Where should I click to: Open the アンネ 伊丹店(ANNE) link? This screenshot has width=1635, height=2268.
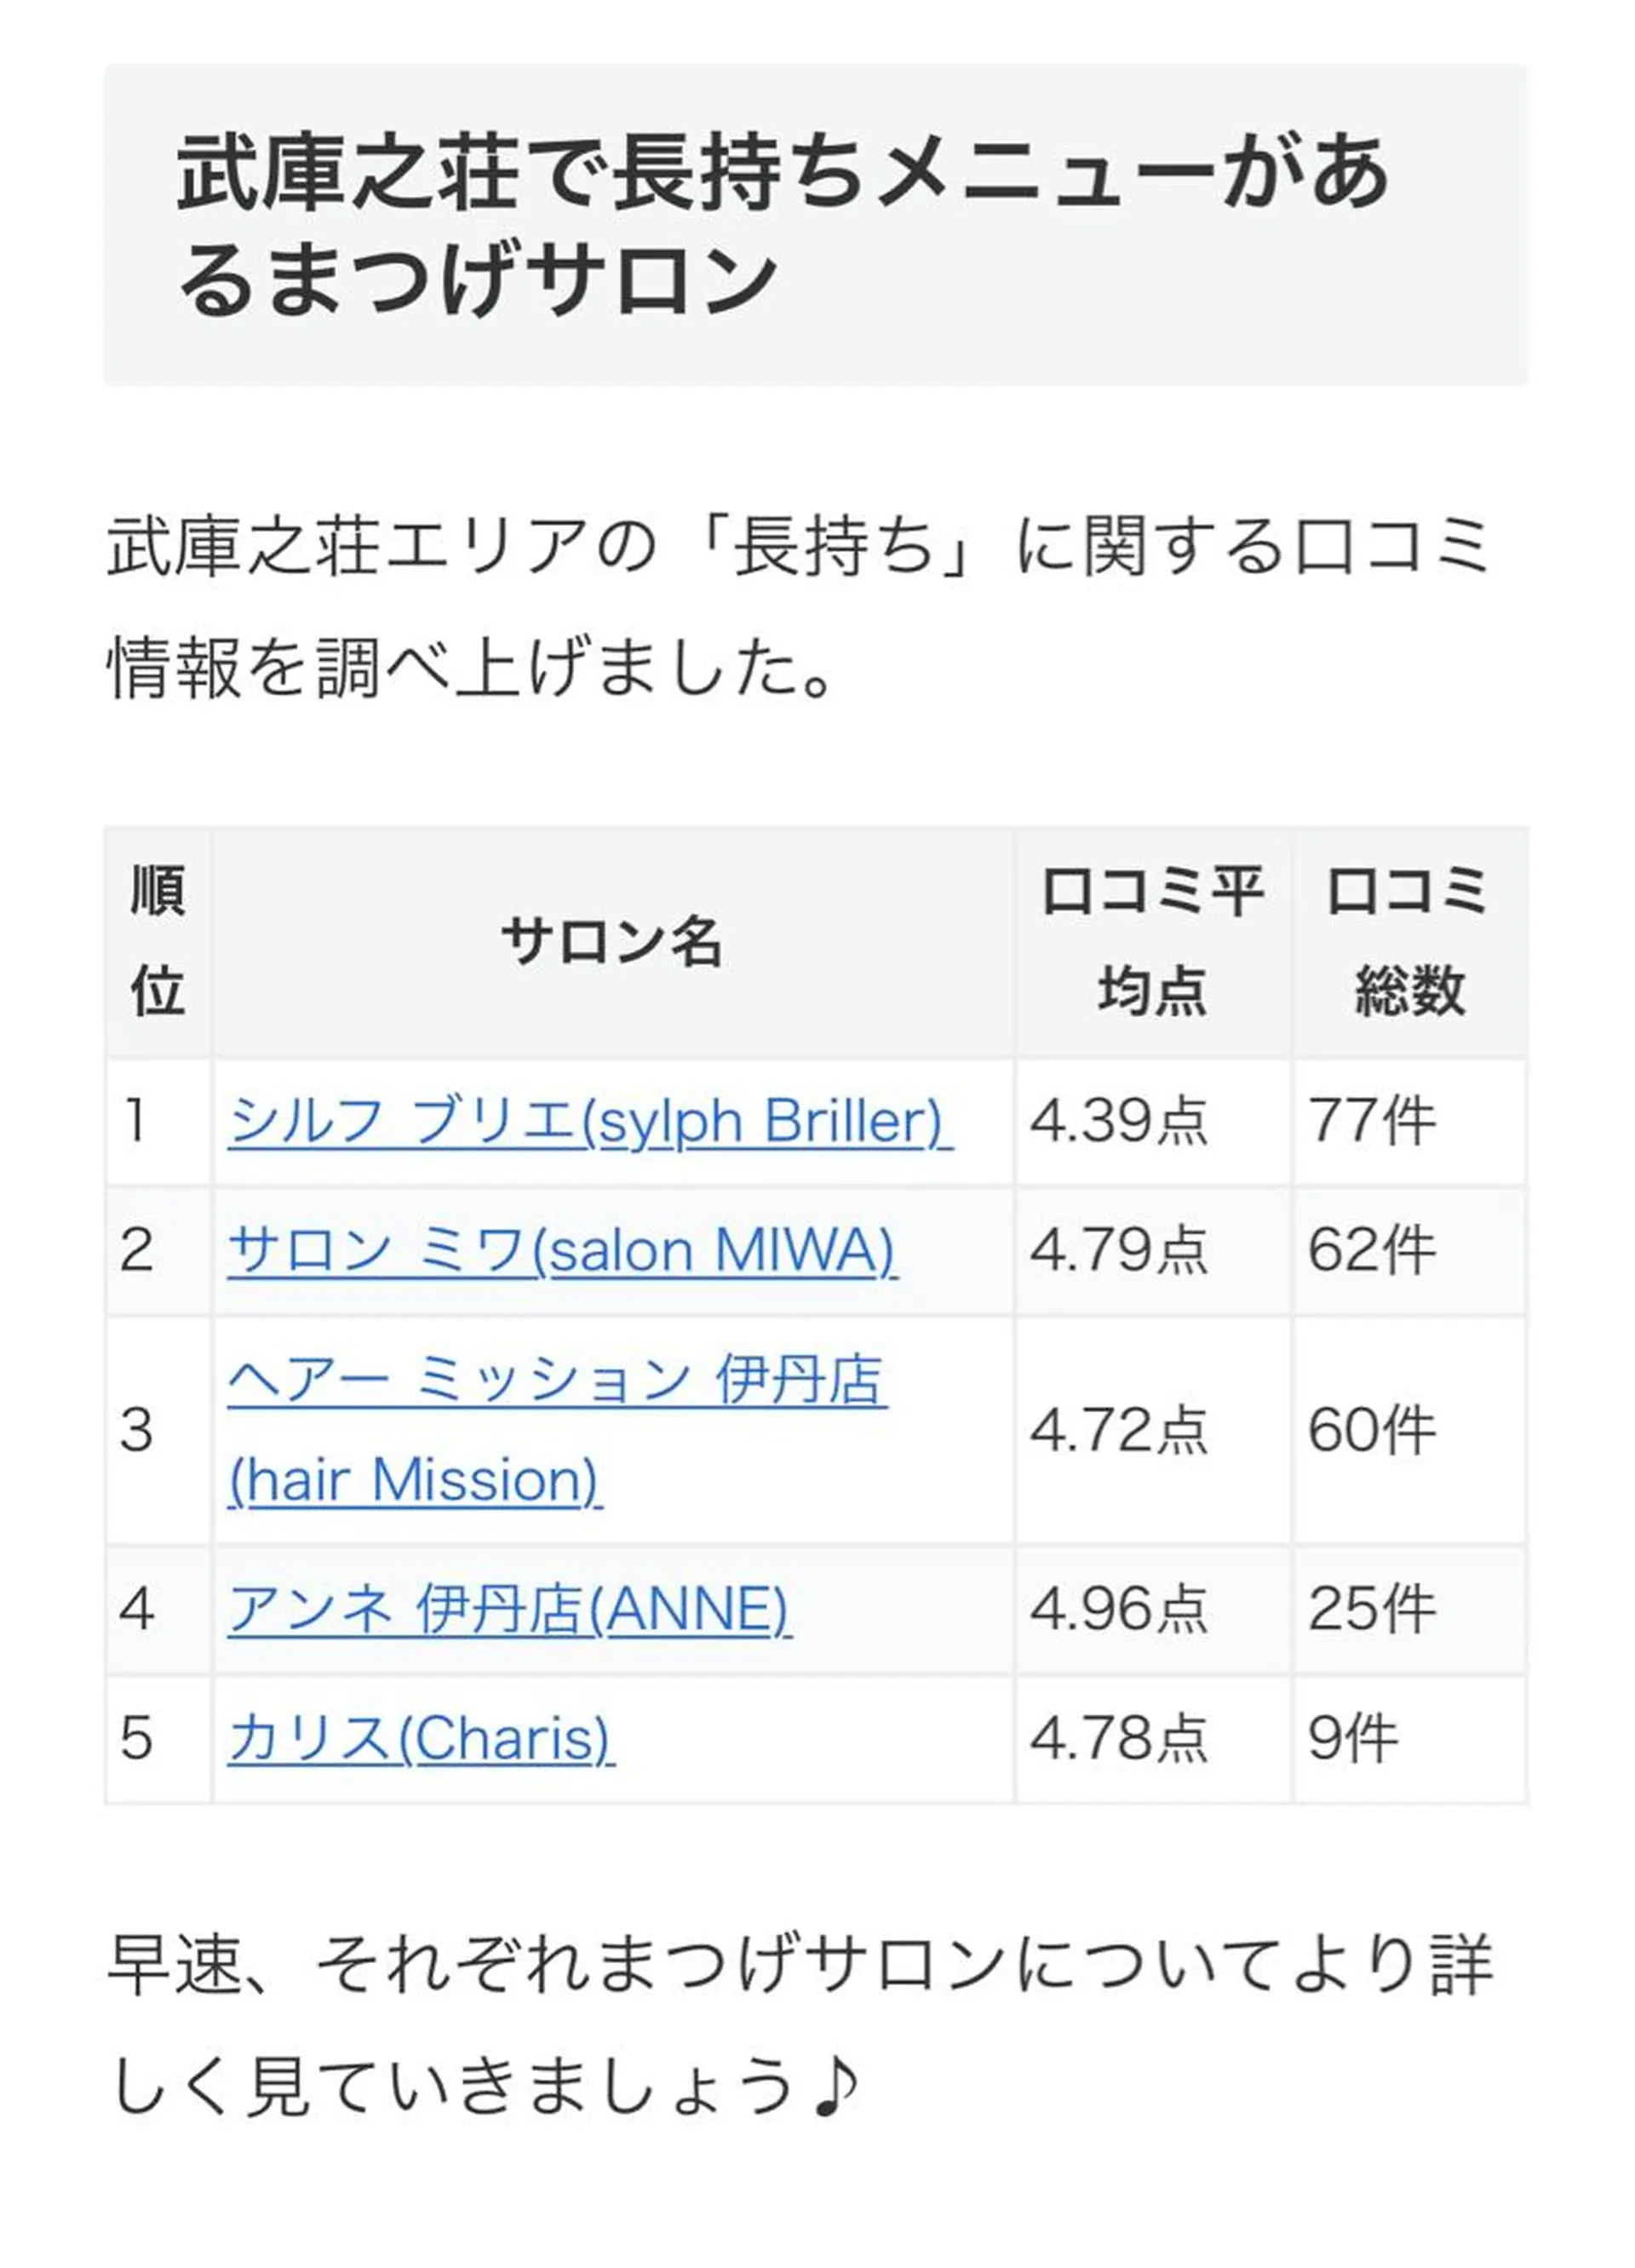(x=509, y=1610)
